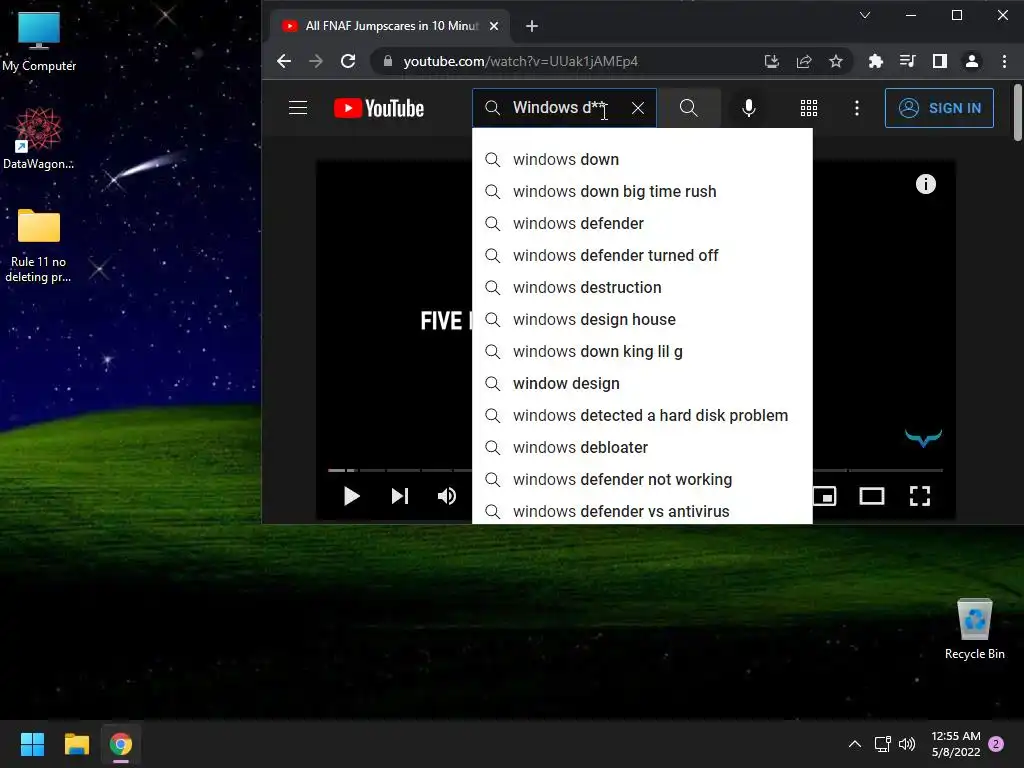The height and width of the screenshot is (768, 1024).
Task: Pick "windows design house" suggestion
Action: pos(643,319)
